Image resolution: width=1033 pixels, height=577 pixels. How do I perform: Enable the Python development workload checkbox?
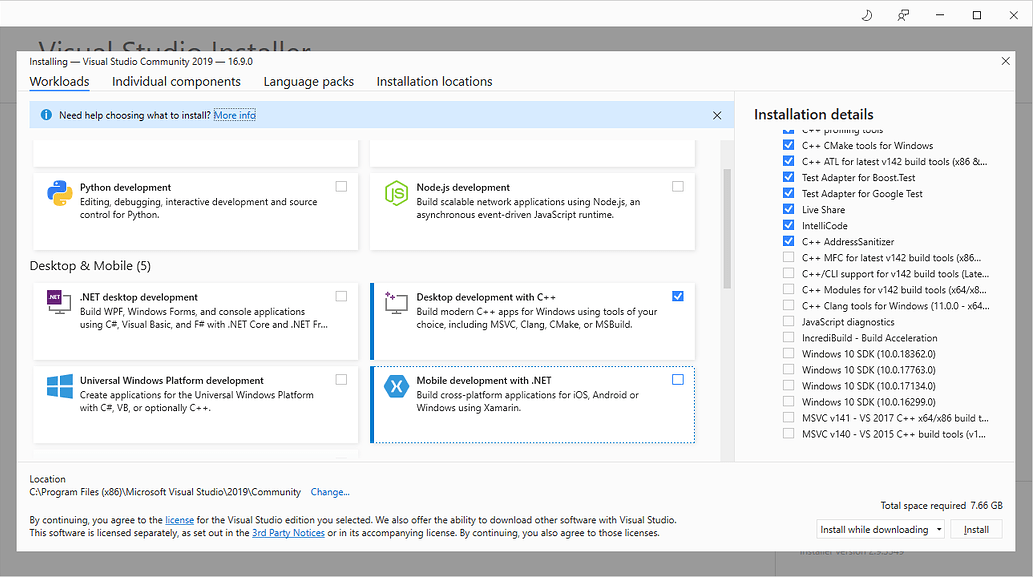pyautogui.click(x=342, y=186)
